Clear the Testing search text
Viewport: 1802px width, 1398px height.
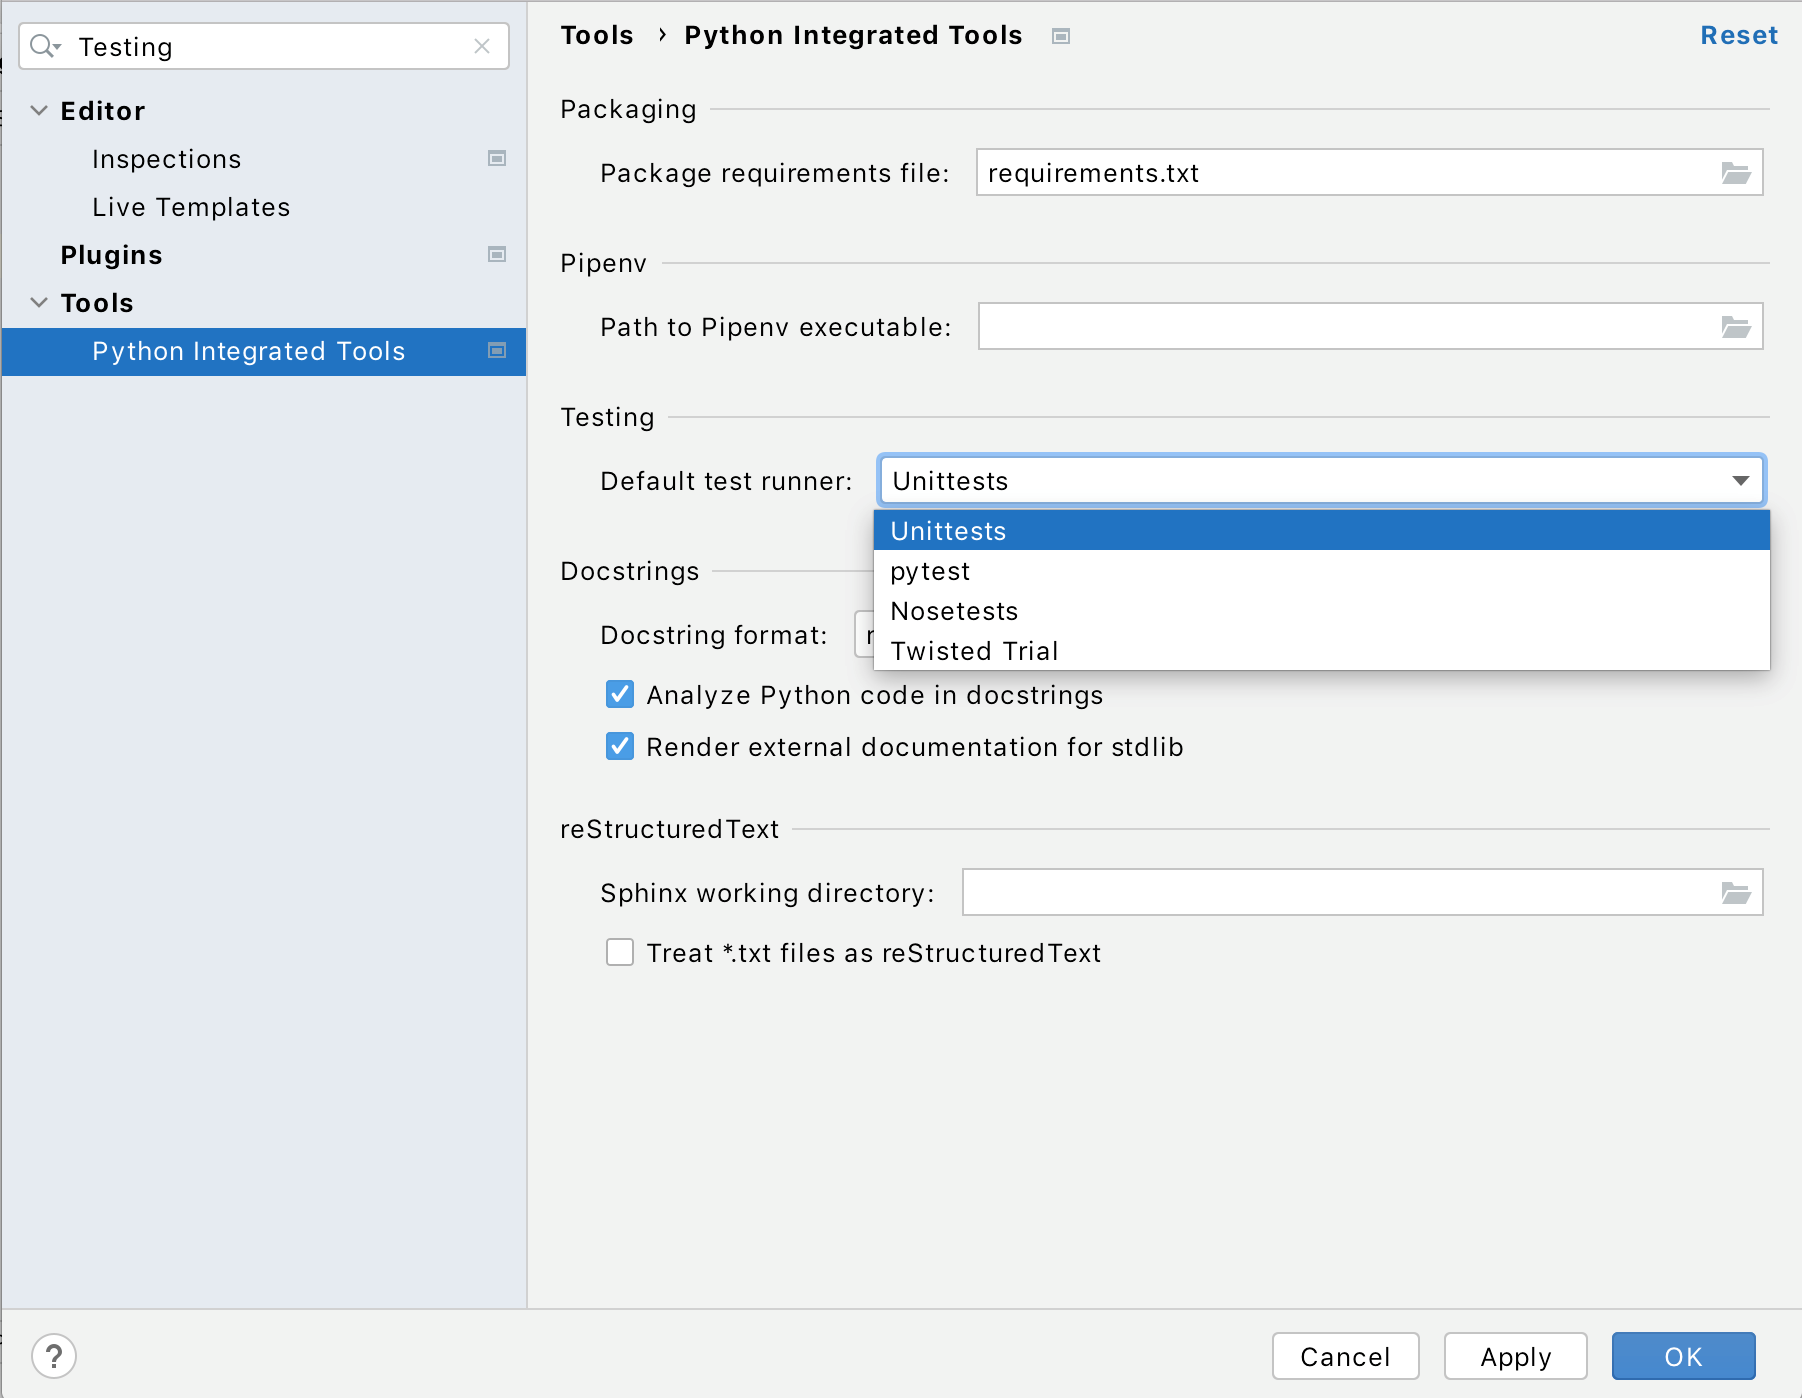coord(482,46)
